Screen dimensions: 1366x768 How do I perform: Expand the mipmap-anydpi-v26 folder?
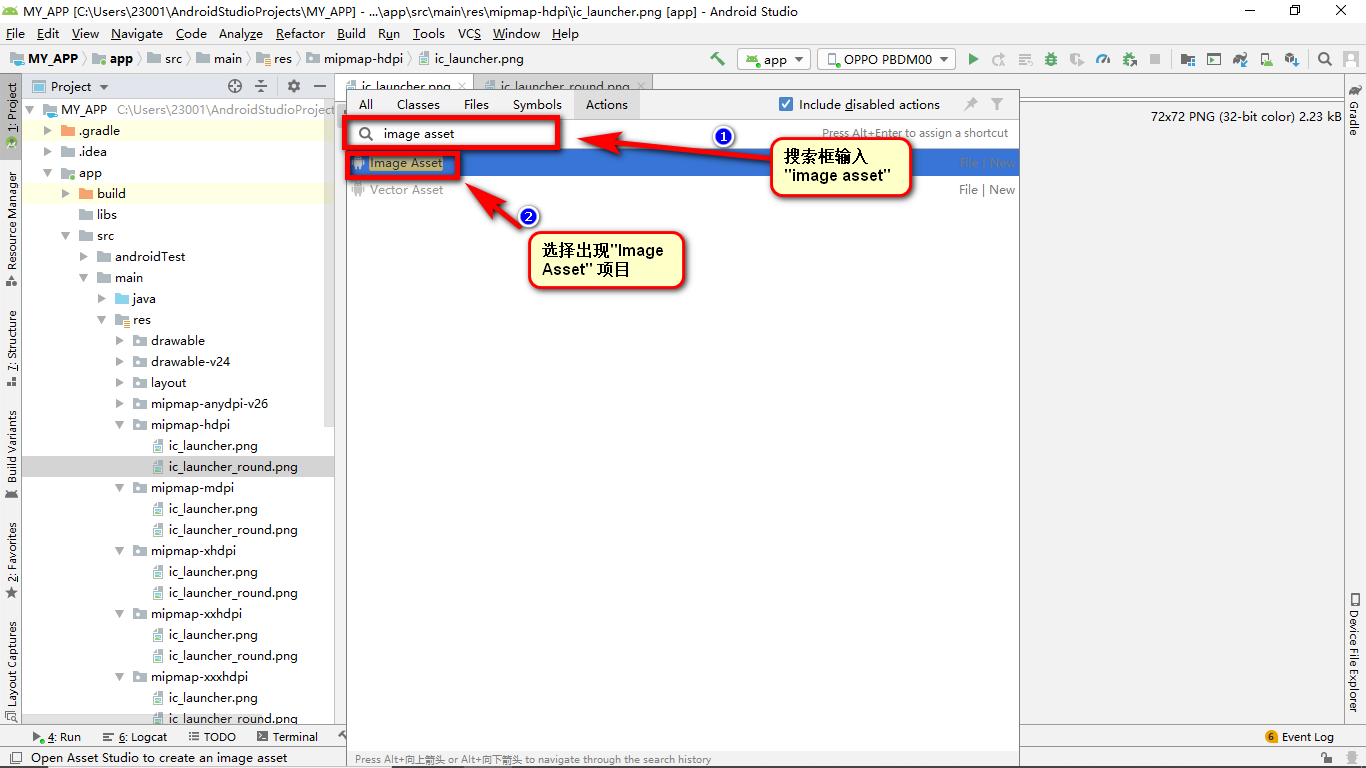[x=120, y=404]
